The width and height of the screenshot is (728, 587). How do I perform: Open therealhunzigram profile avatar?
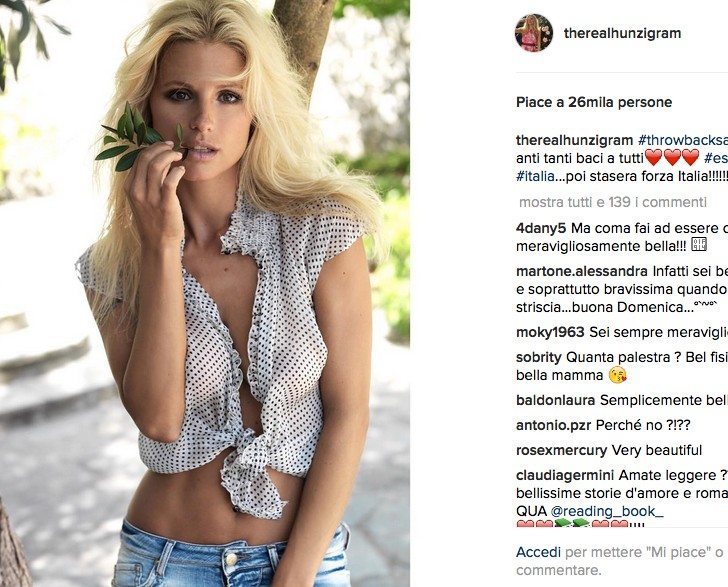click(534, 33)
